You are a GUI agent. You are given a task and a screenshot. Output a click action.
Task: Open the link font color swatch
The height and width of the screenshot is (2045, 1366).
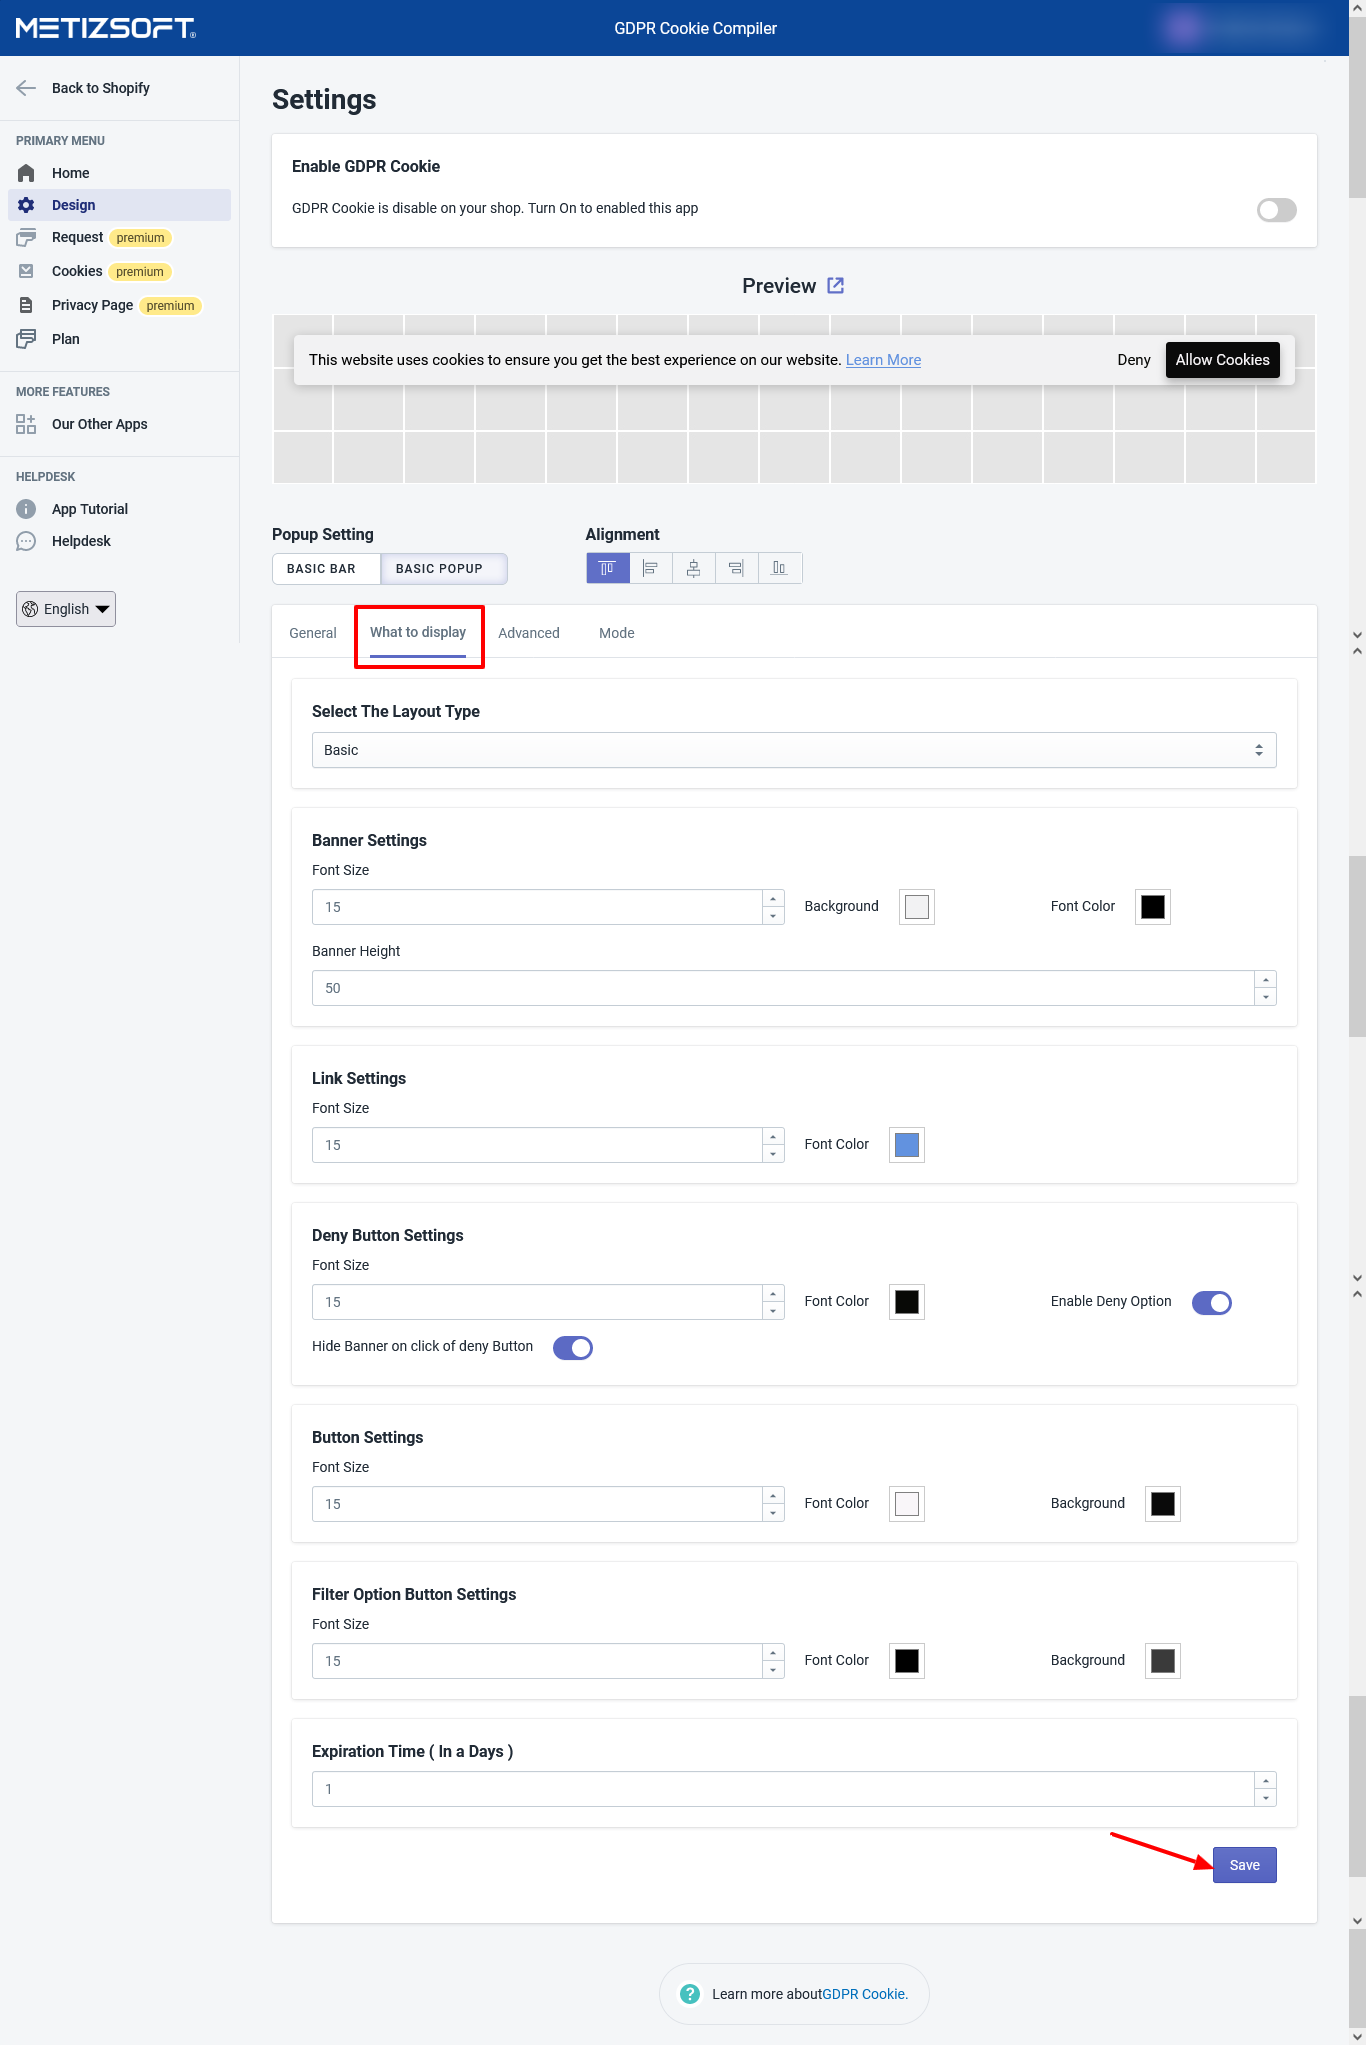(x=907, y=1145)
